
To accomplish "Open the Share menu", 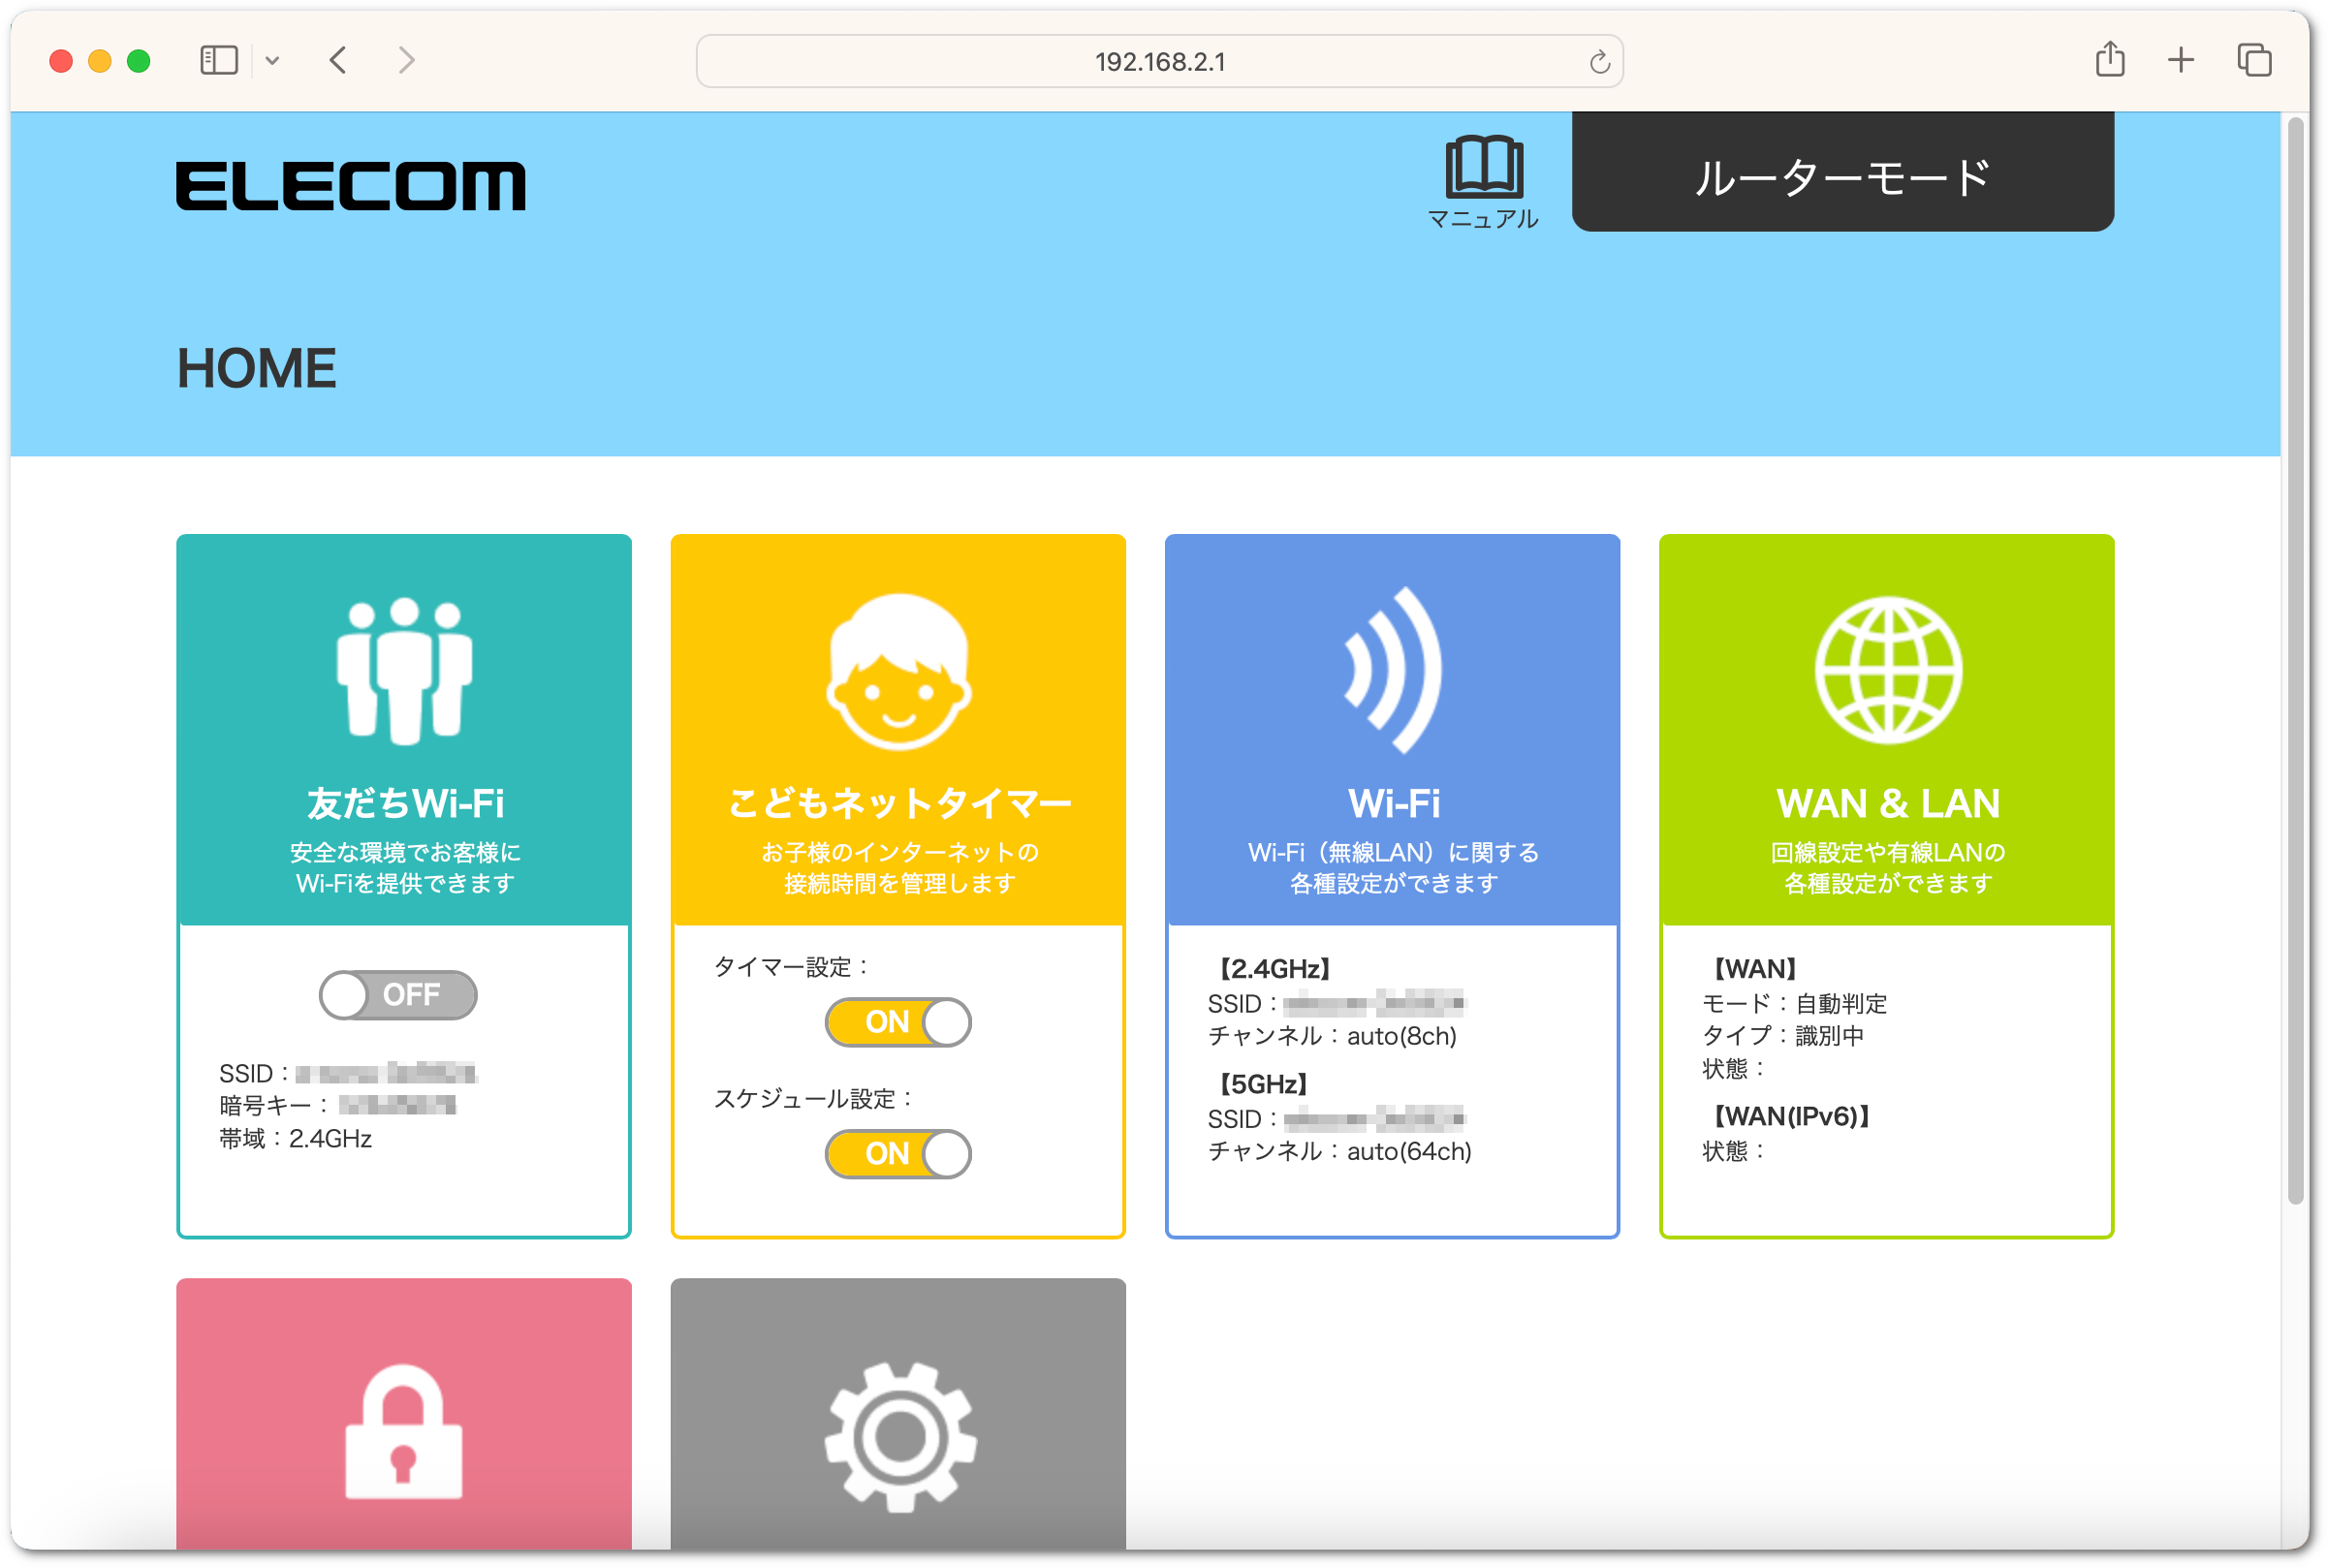I will tap(2110, 60).
